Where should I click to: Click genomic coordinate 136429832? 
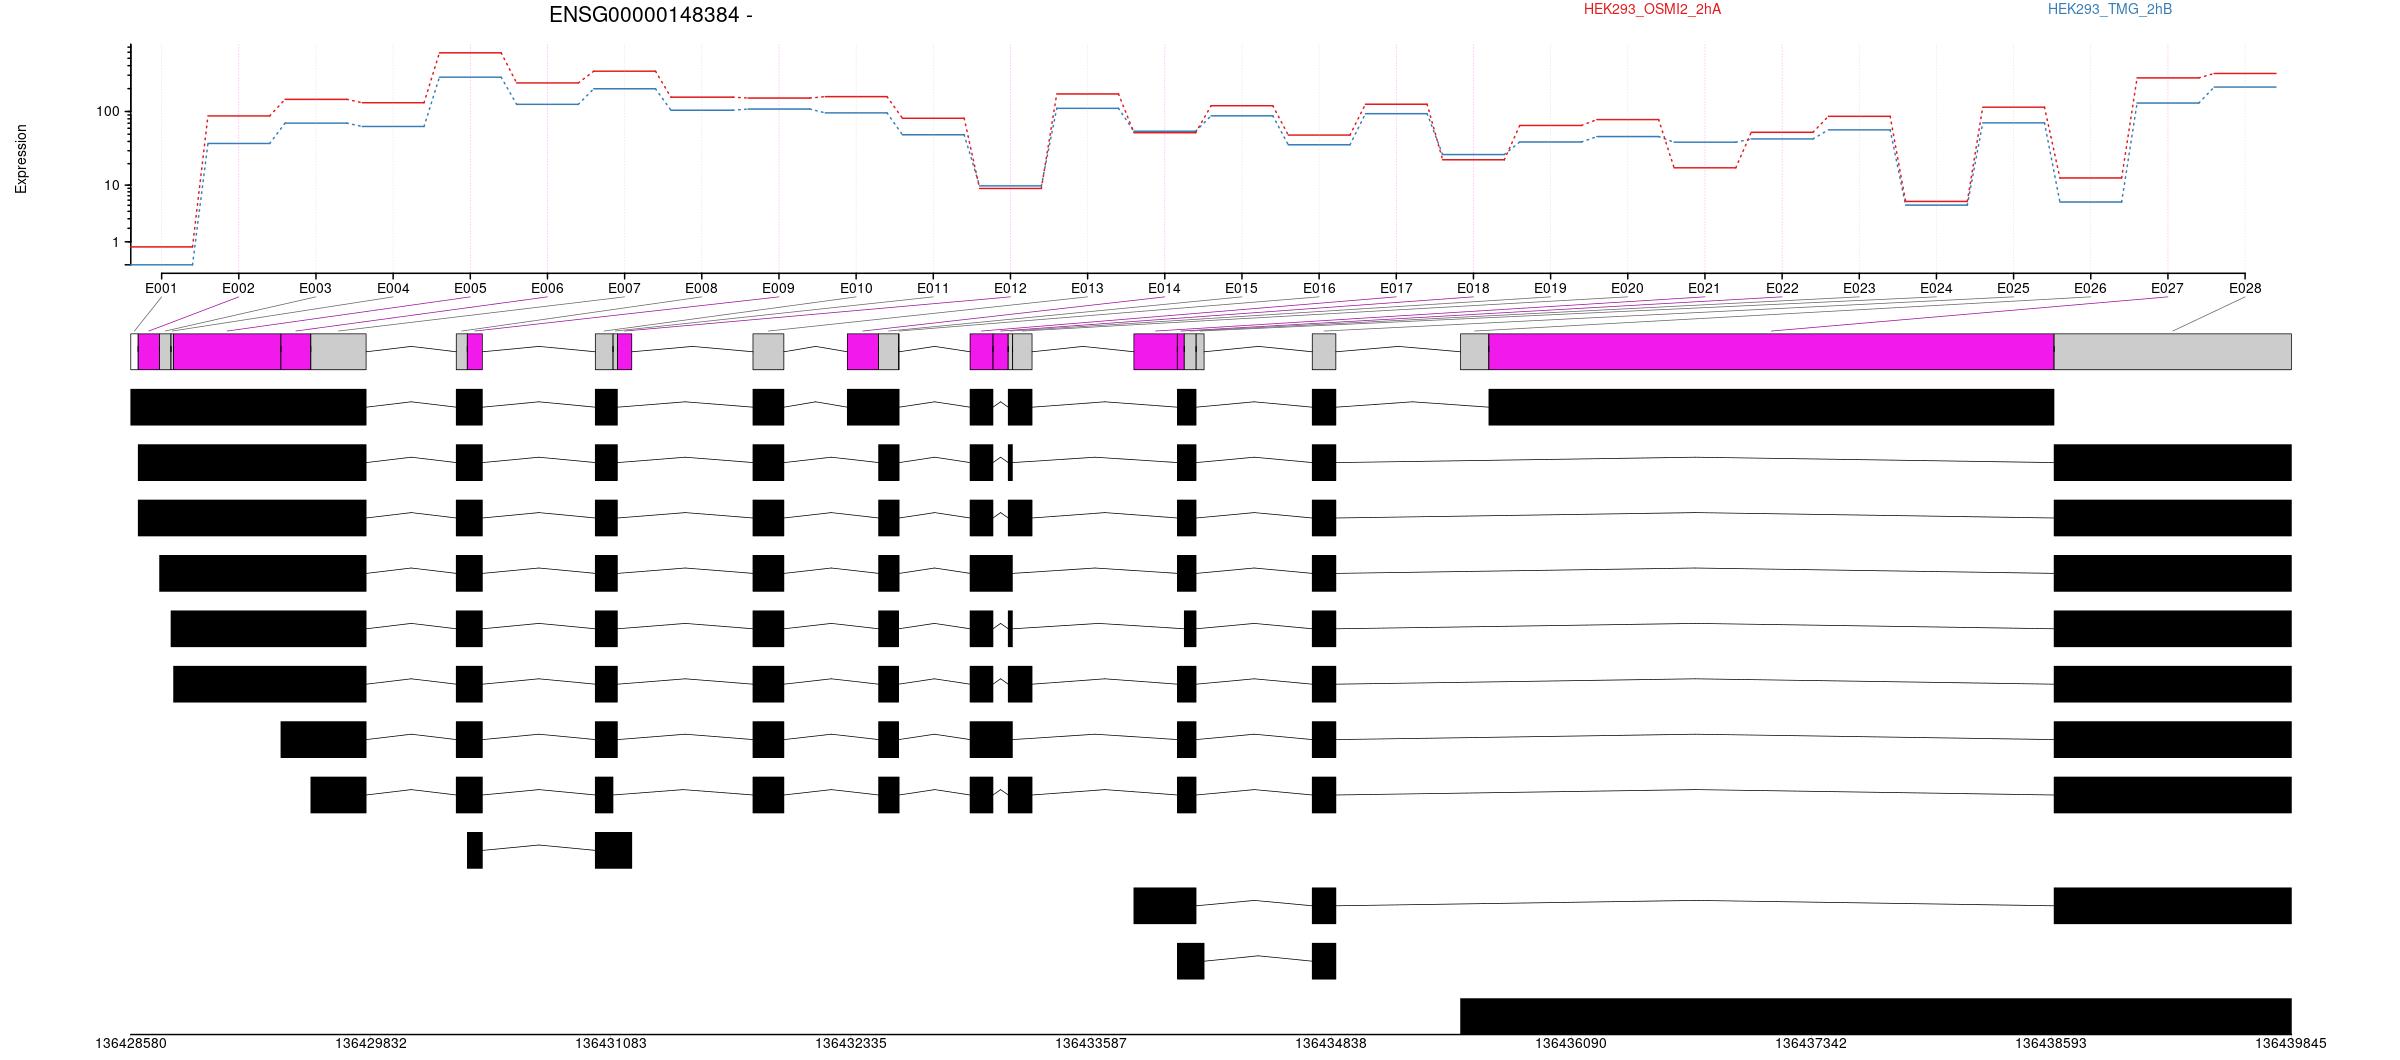[371, 1044]
